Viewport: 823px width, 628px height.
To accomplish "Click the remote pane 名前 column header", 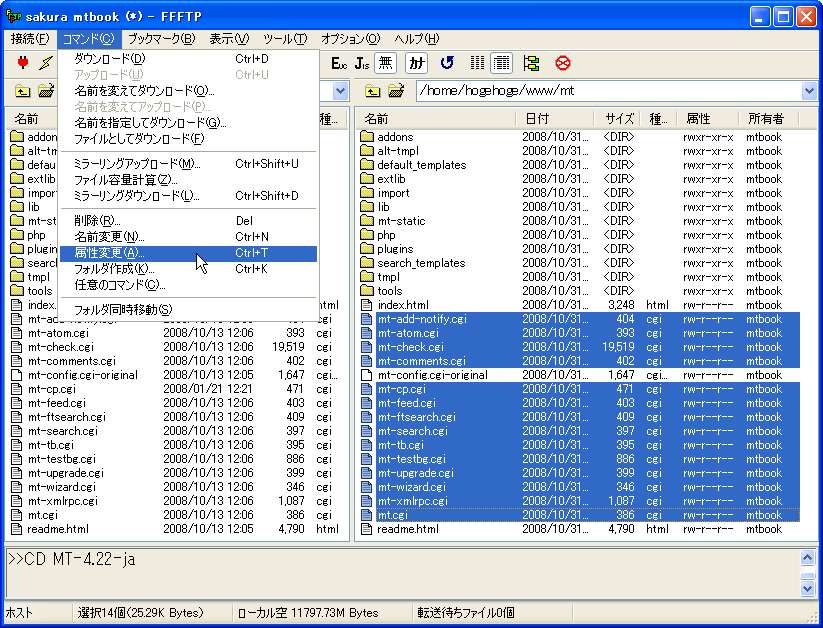I will (x=436, y=119).
